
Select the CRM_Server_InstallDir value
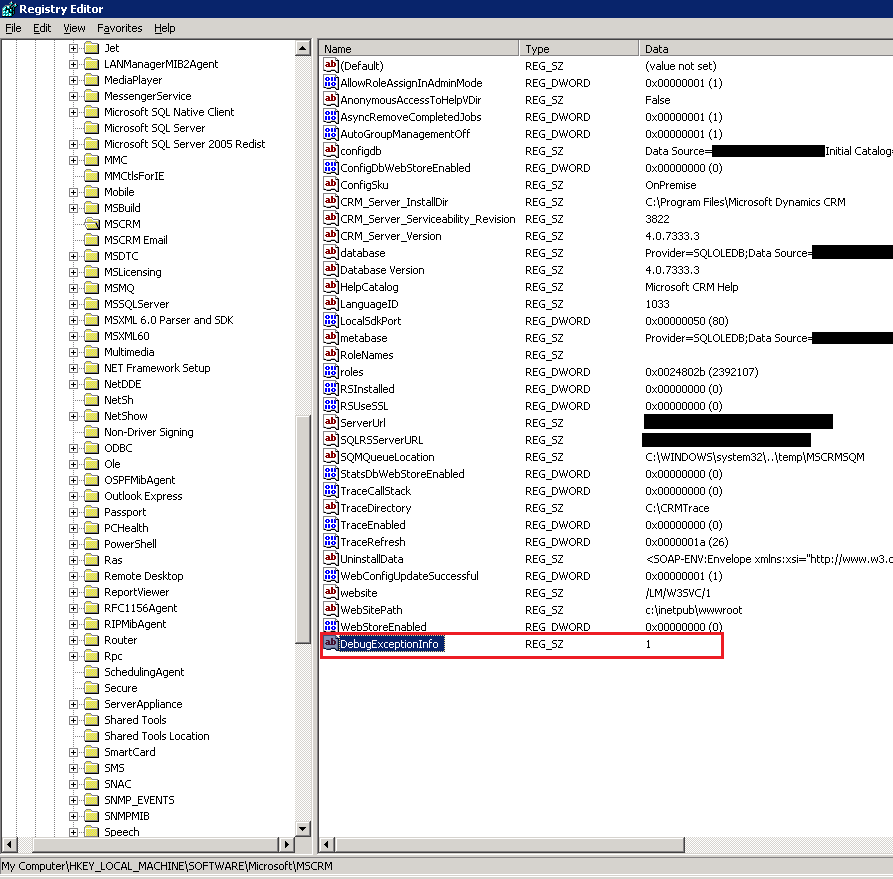pyautogui.click(x=394, y=202)
